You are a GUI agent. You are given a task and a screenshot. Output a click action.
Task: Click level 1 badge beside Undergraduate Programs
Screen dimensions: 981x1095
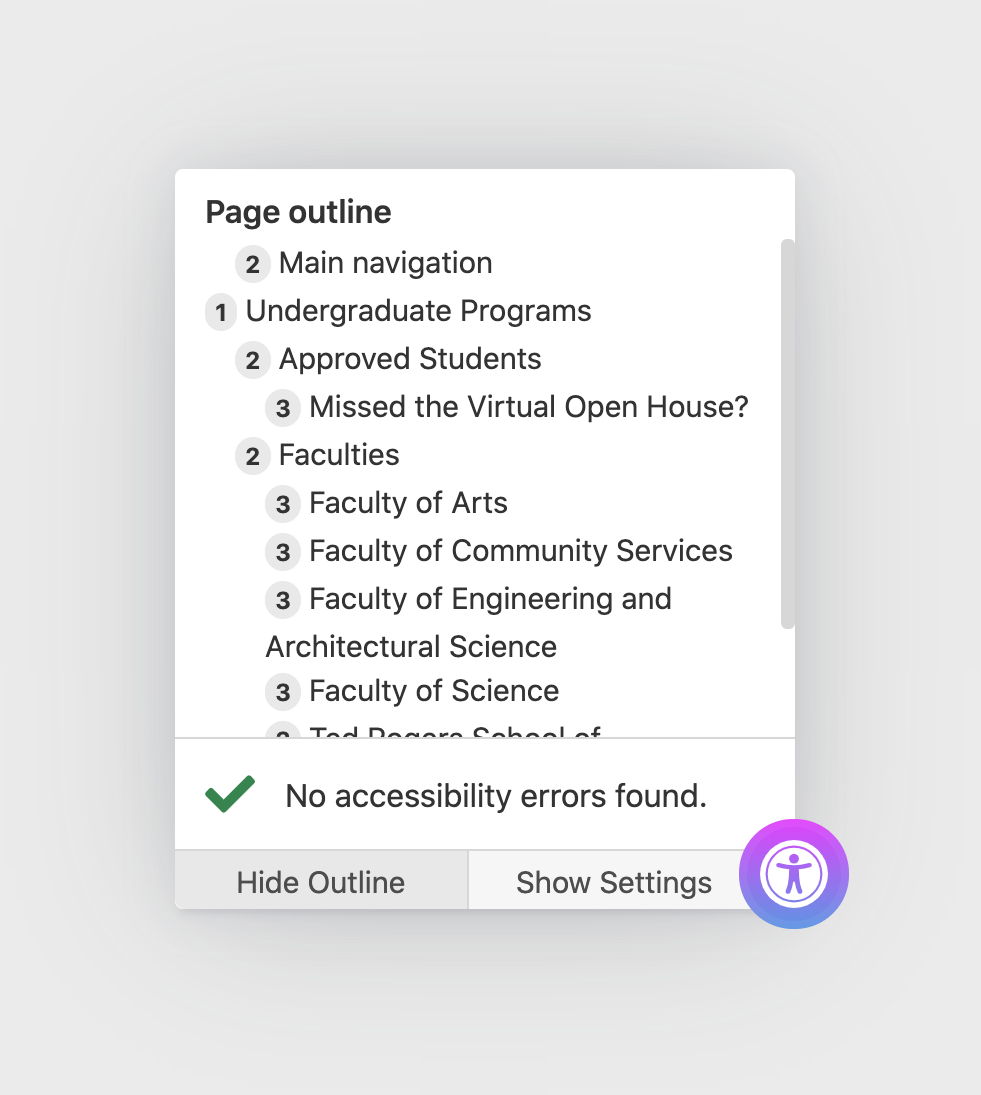[x=221, y=313]
